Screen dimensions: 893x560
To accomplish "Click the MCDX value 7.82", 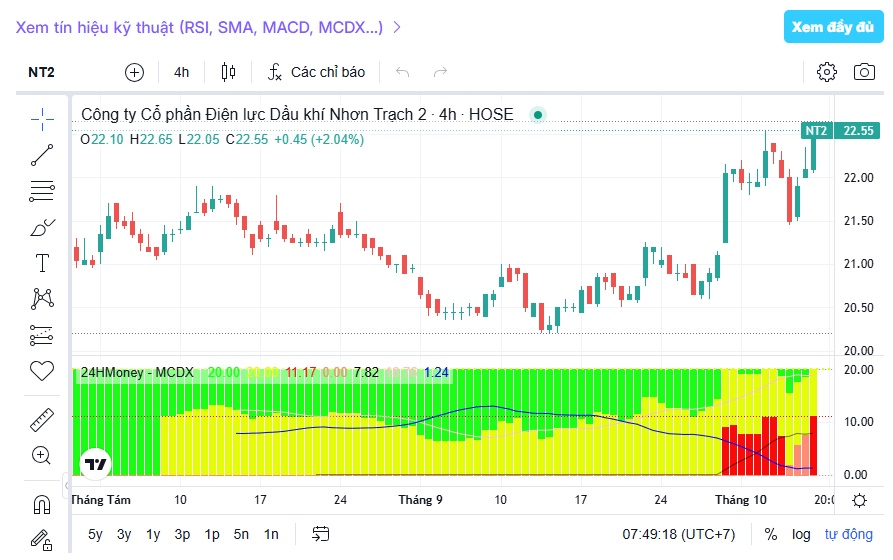I will [366, 373].
